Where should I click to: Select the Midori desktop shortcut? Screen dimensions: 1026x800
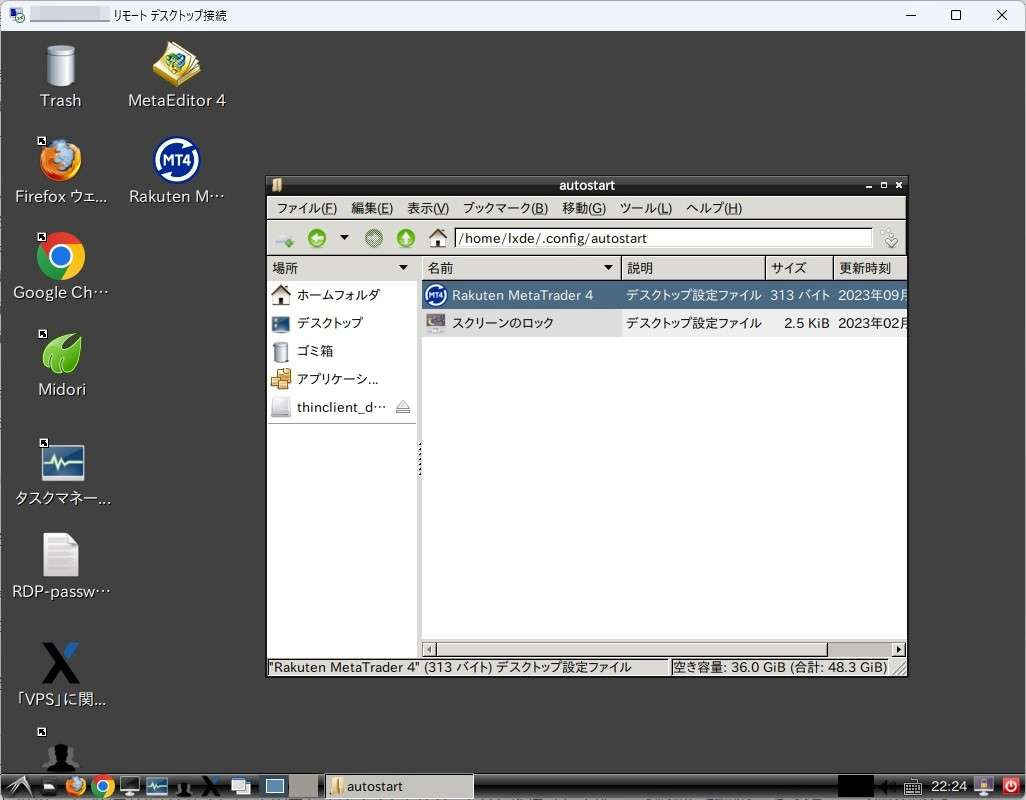pyautogui.click(x=62, y=364)
